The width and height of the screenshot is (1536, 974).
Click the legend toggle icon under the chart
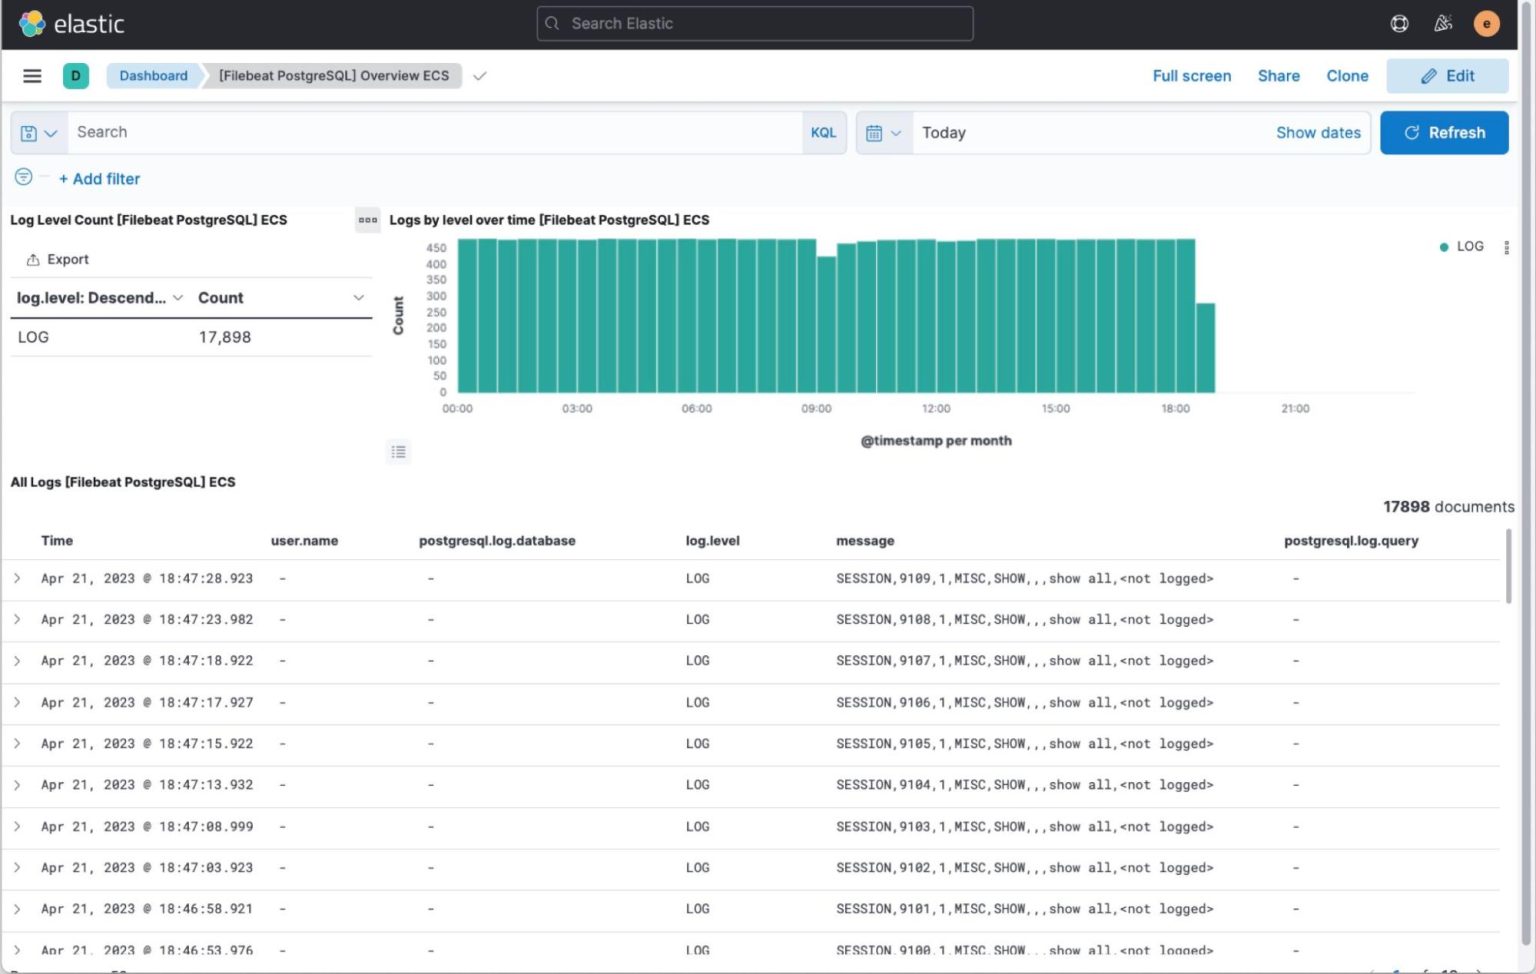pos(398,452)
